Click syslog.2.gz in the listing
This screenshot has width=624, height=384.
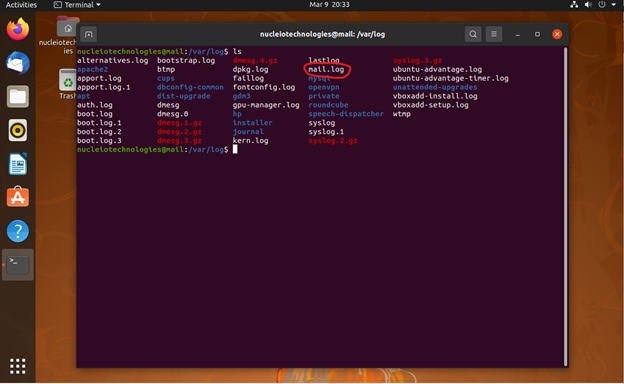tap(333, 140)
